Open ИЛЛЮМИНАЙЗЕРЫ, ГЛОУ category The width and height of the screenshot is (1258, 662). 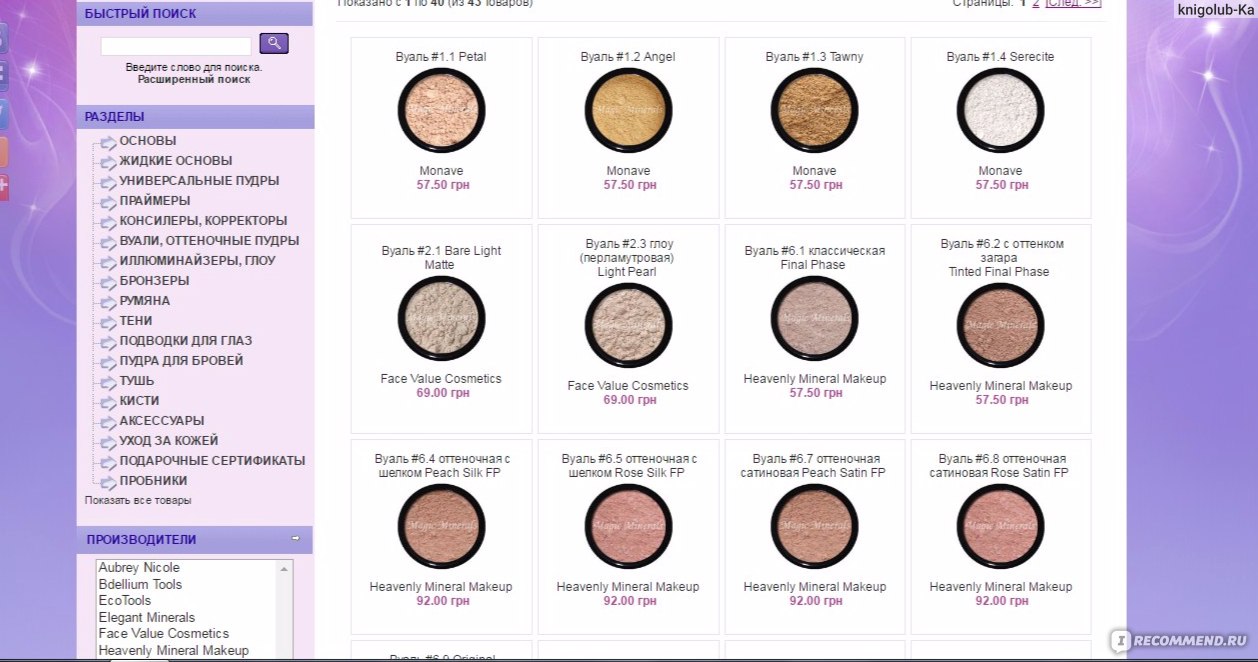pyautogui.click(x=197, y=261)
